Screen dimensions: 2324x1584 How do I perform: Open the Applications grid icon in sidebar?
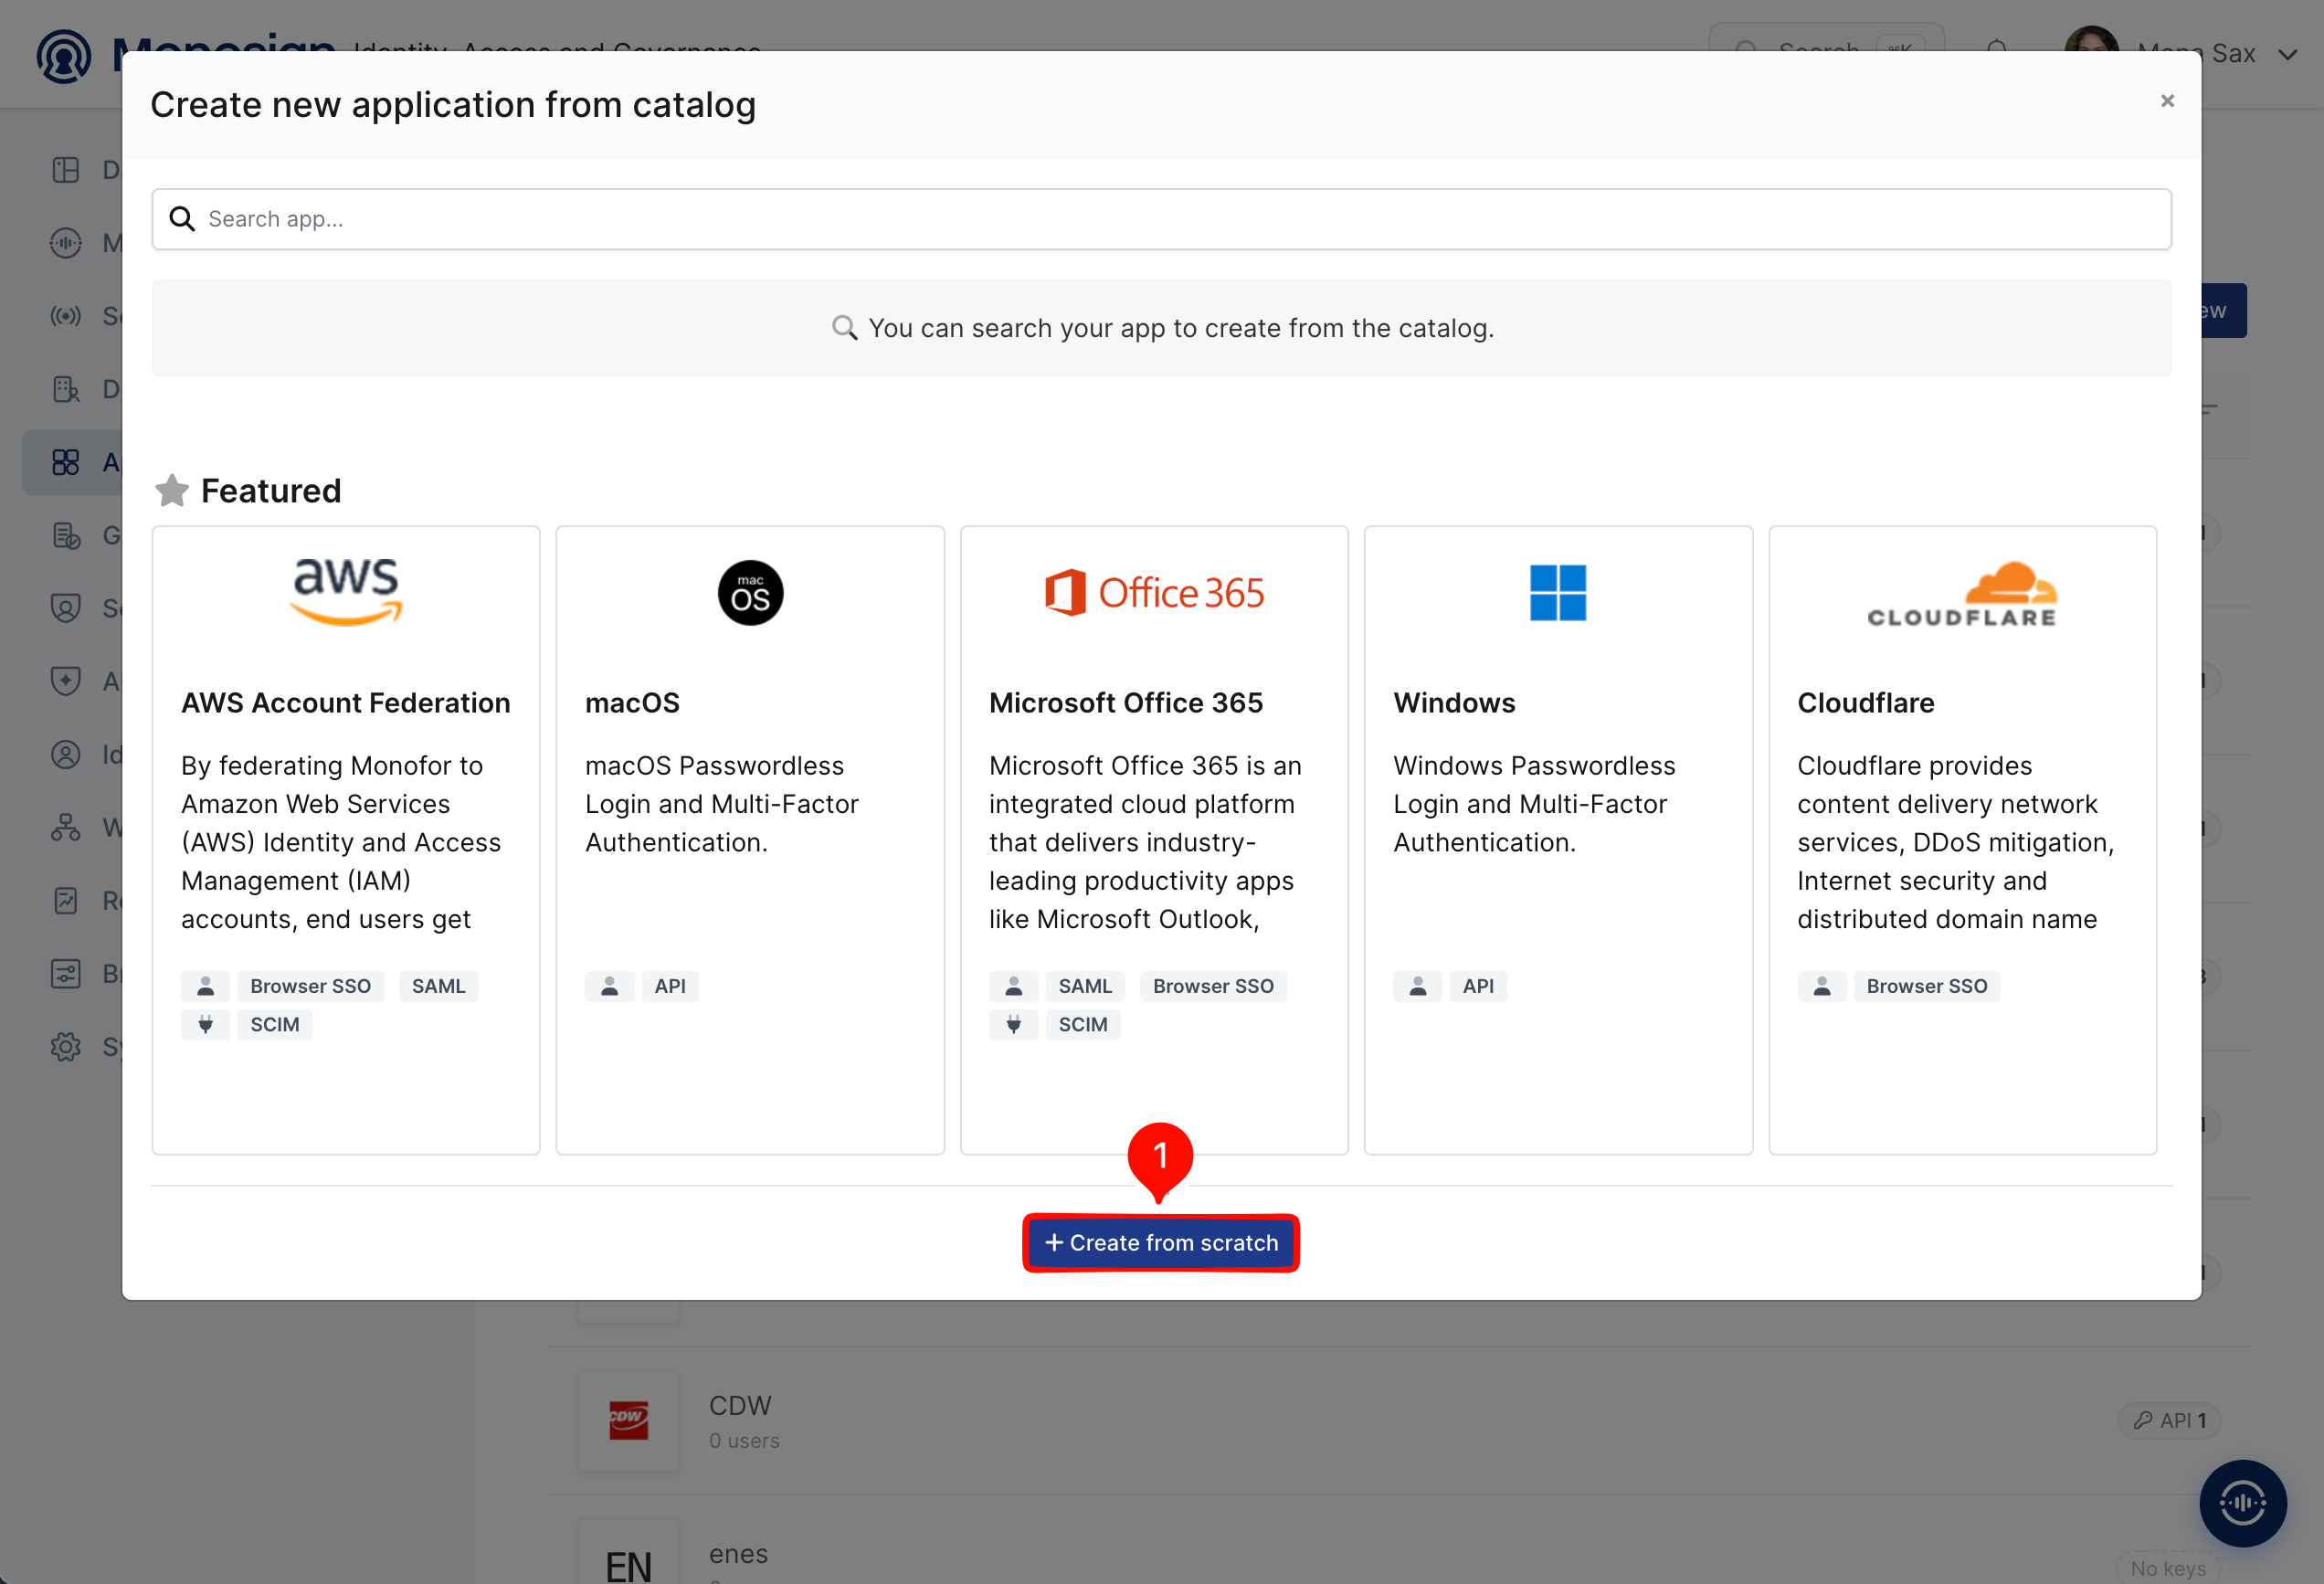66,462
